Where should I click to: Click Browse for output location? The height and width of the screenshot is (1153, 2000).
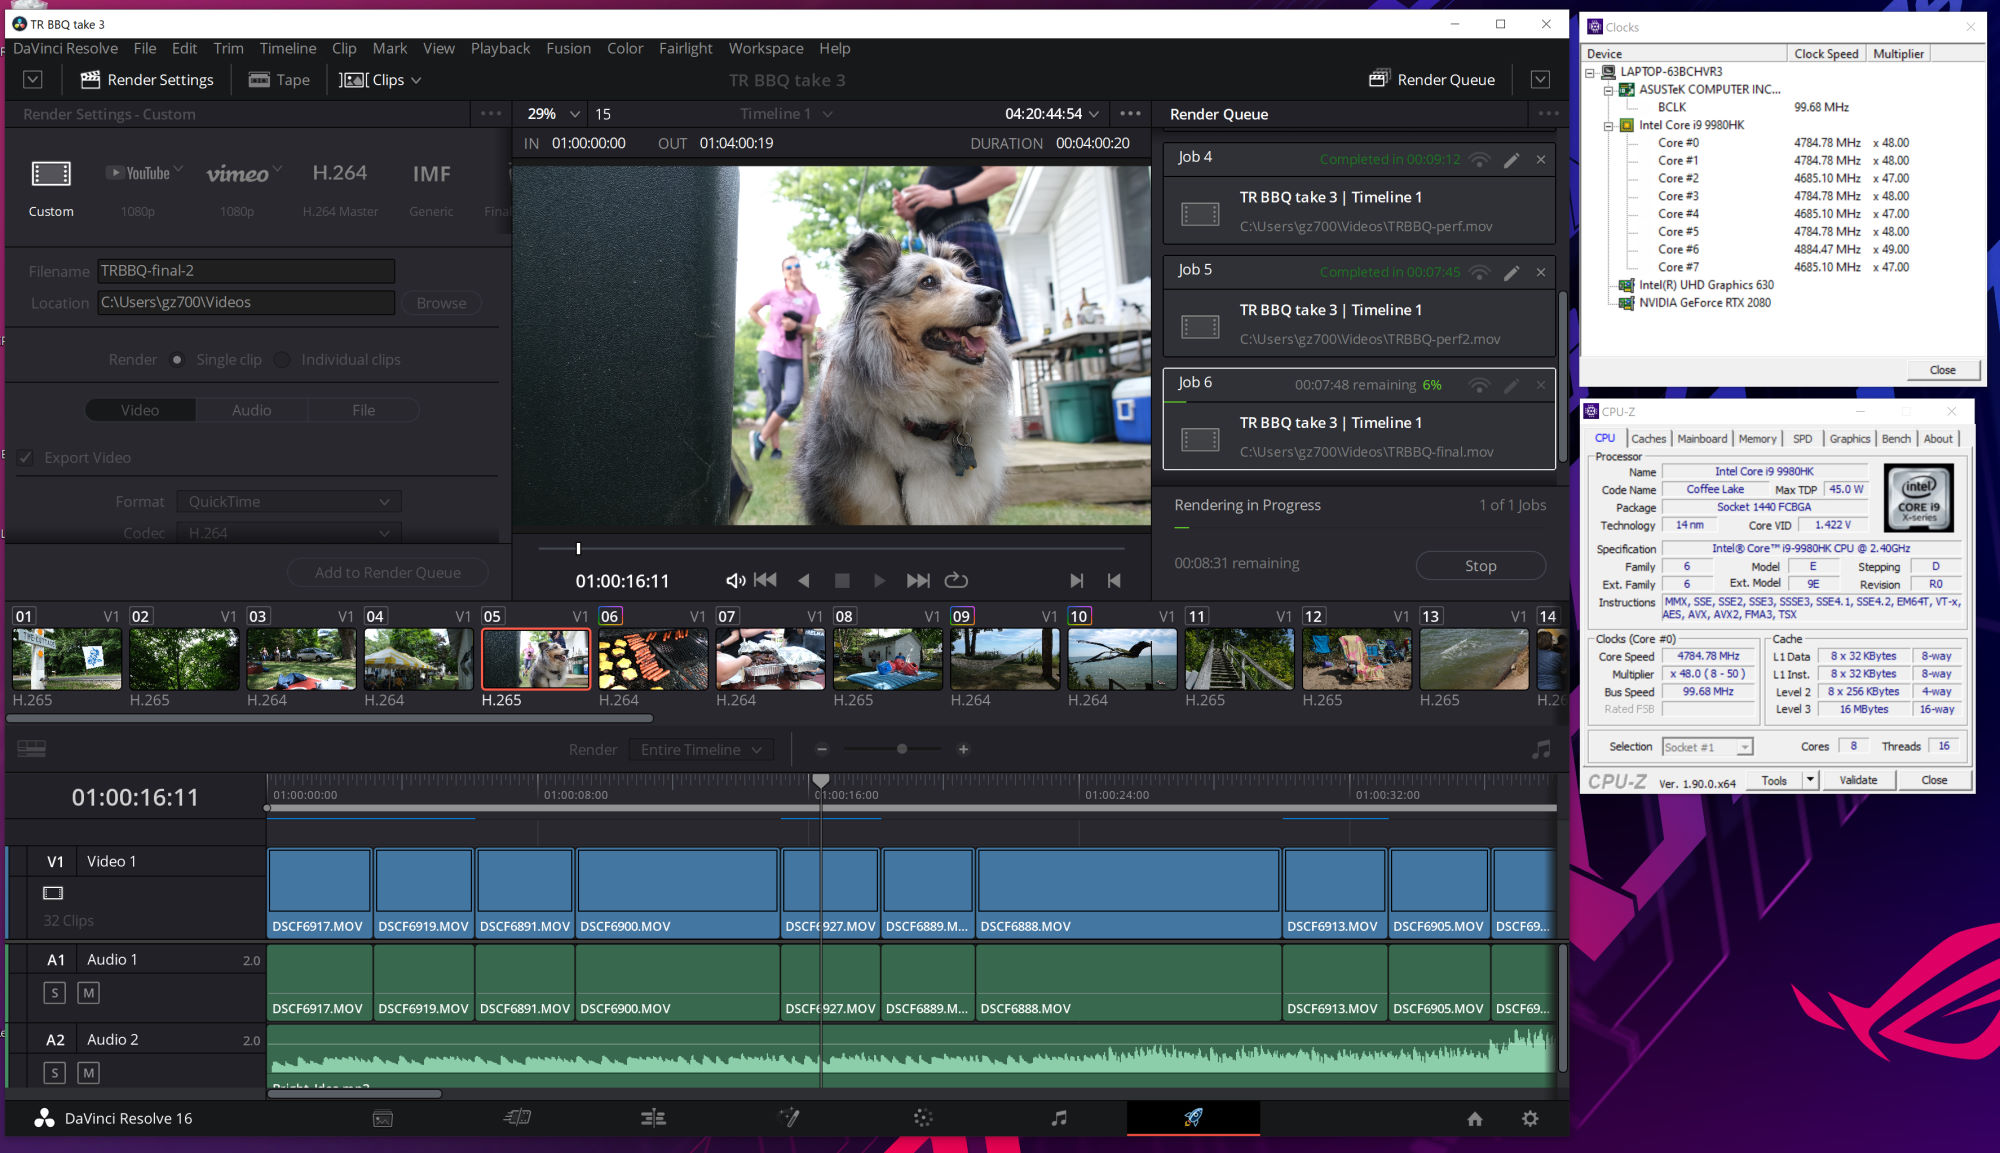point(441,303)
